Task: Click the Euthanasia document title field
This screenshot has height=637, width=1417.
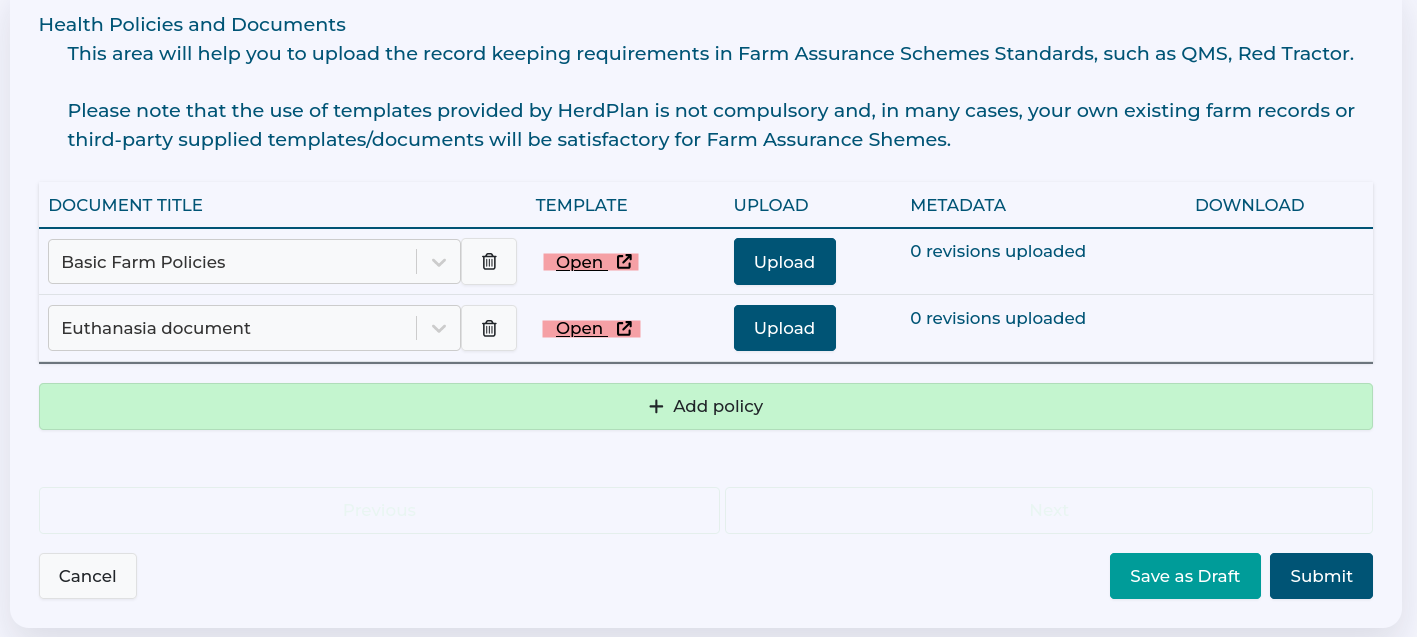Action: [x=230, y=328]
